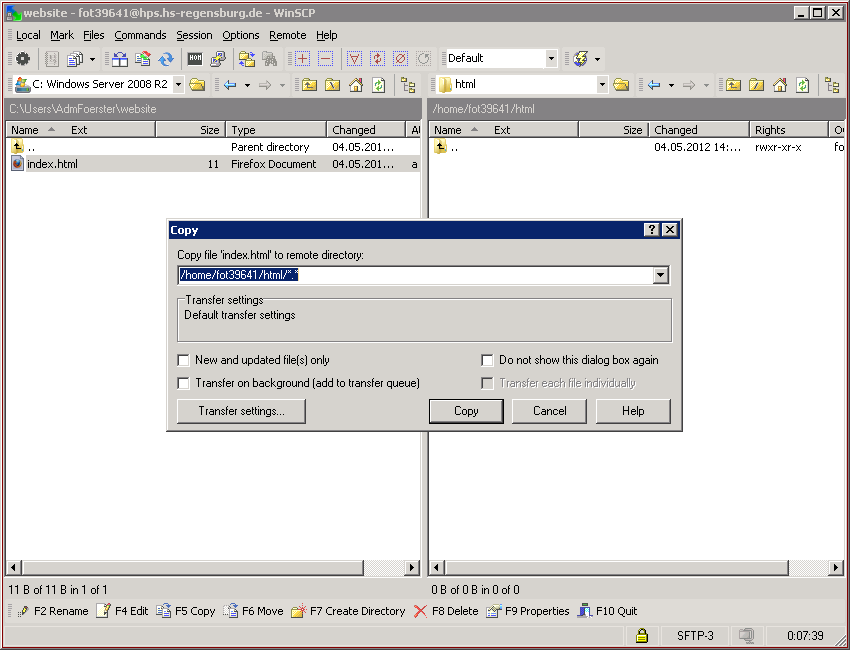
Task: Click the Invert Selection icon
Action: point(377,59)
